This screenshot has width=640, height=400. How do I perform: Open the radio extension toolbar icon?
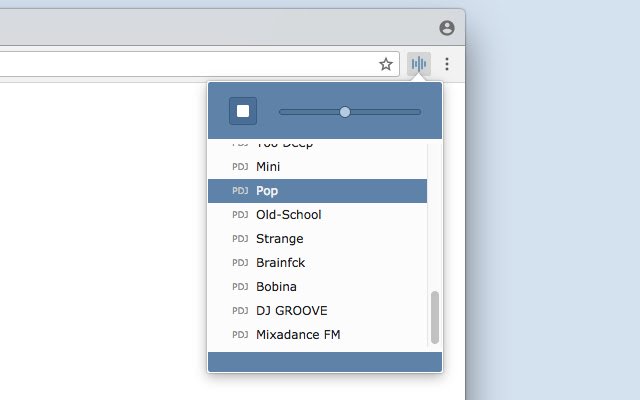point(419,64)
